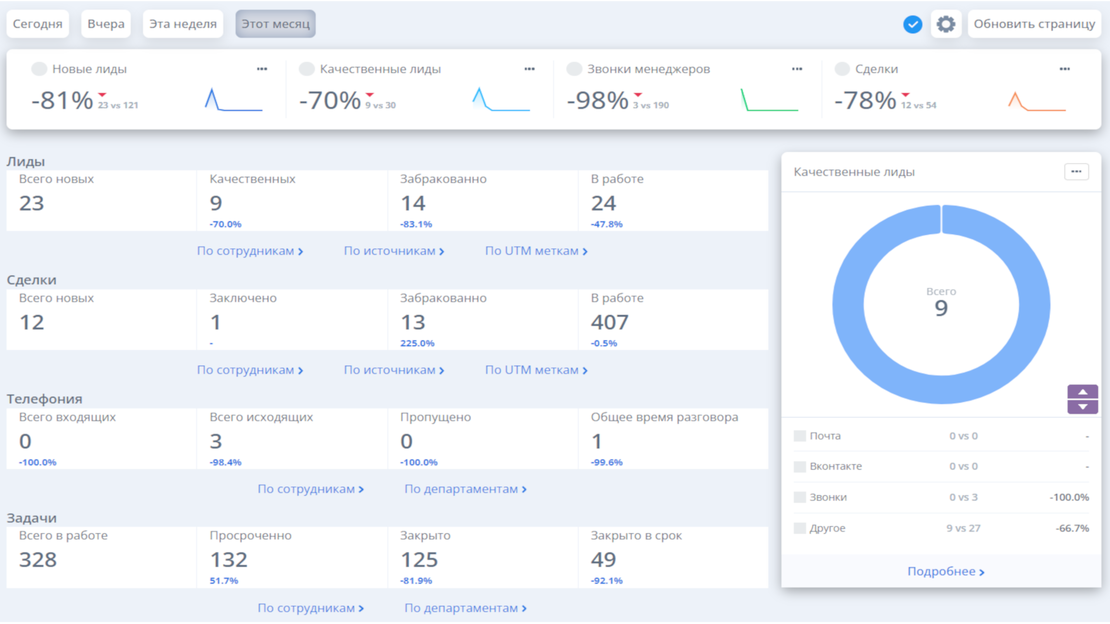
Task: Open options menu of Качественные лиды donut panel
Action: (x=1076, y=172)
